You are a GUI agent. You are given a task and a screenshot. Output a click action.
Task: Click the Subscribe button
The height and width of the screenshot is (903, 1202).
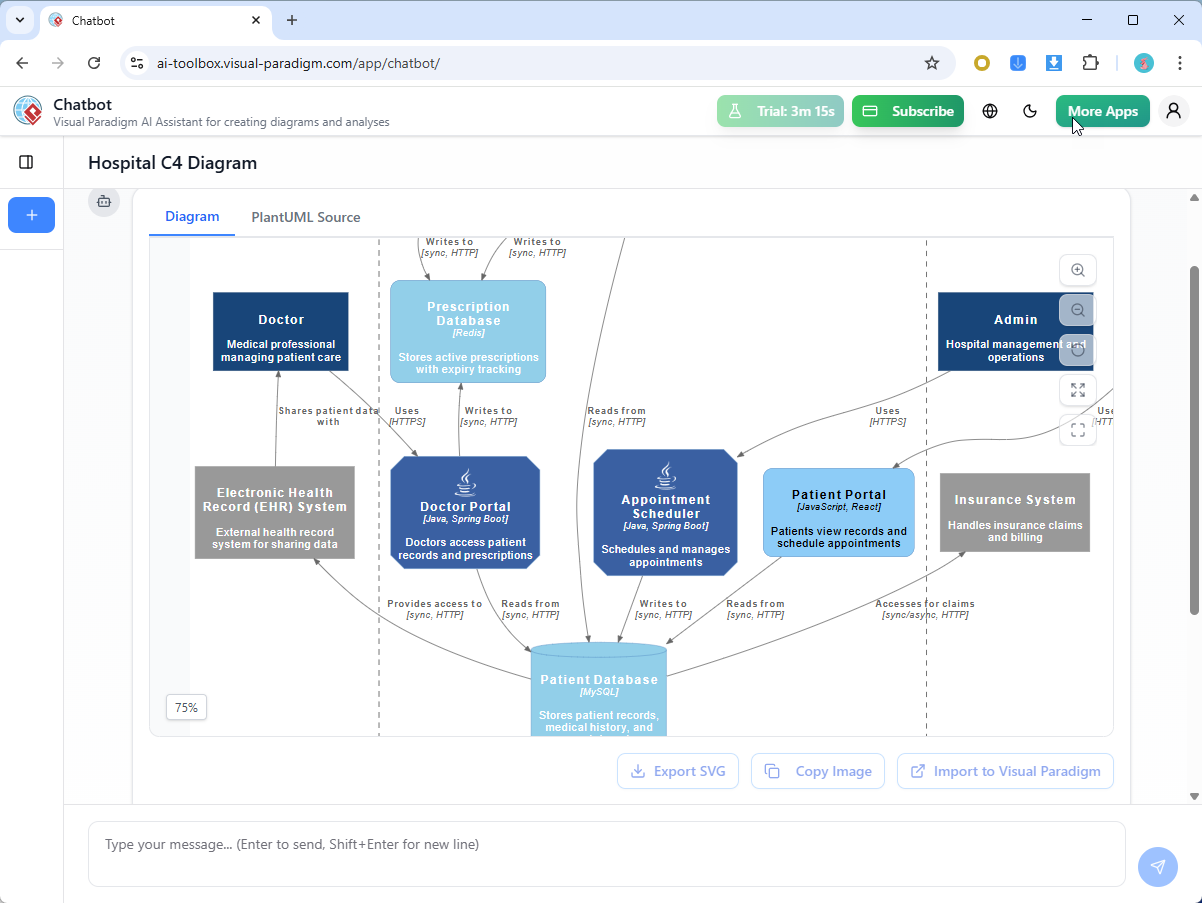point(907,111)
